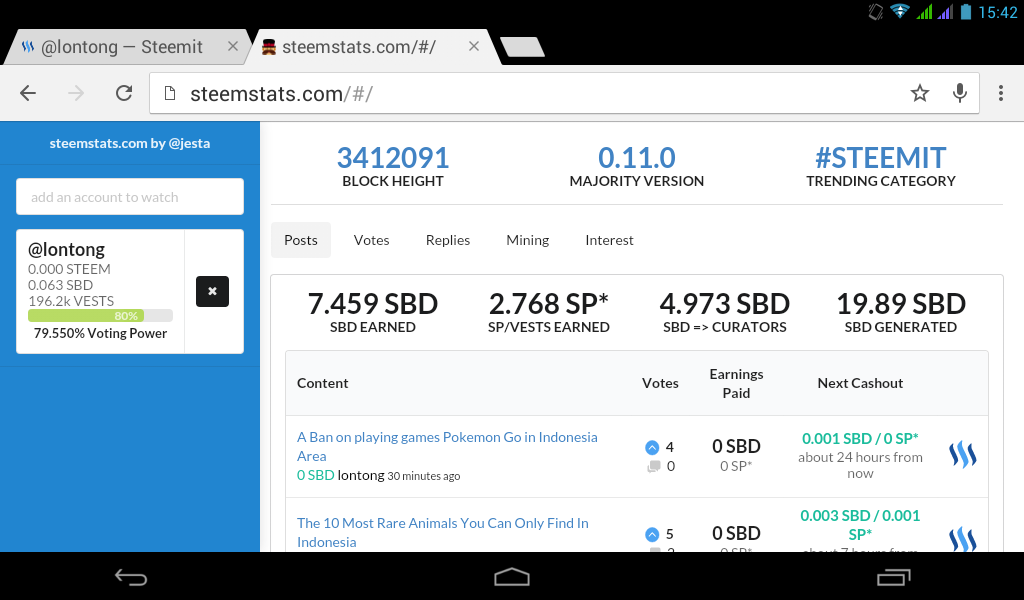This screenshot has width=1024, height=600.
Task: Open a new browser tab
Action: tap(521, 47)
